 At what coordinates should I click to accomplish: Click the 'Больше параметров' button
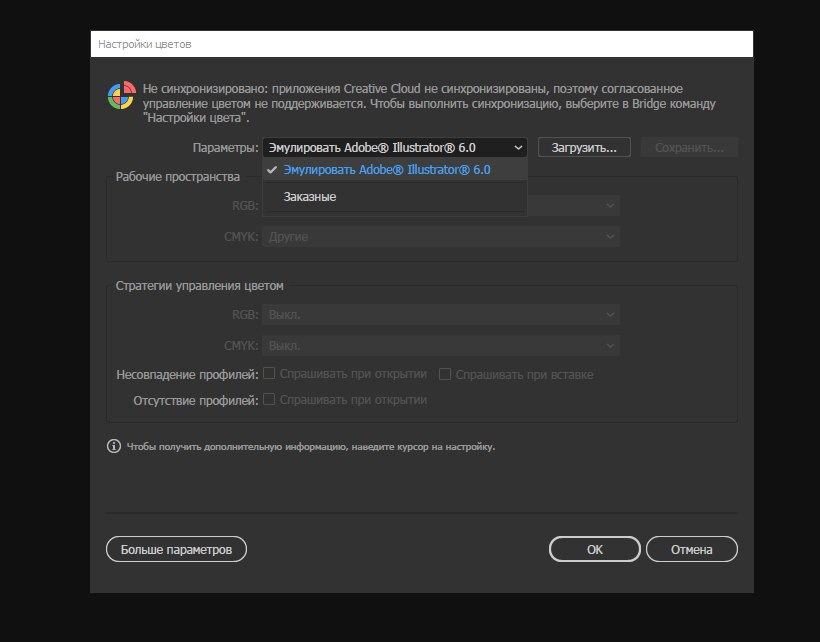[176, 549]
